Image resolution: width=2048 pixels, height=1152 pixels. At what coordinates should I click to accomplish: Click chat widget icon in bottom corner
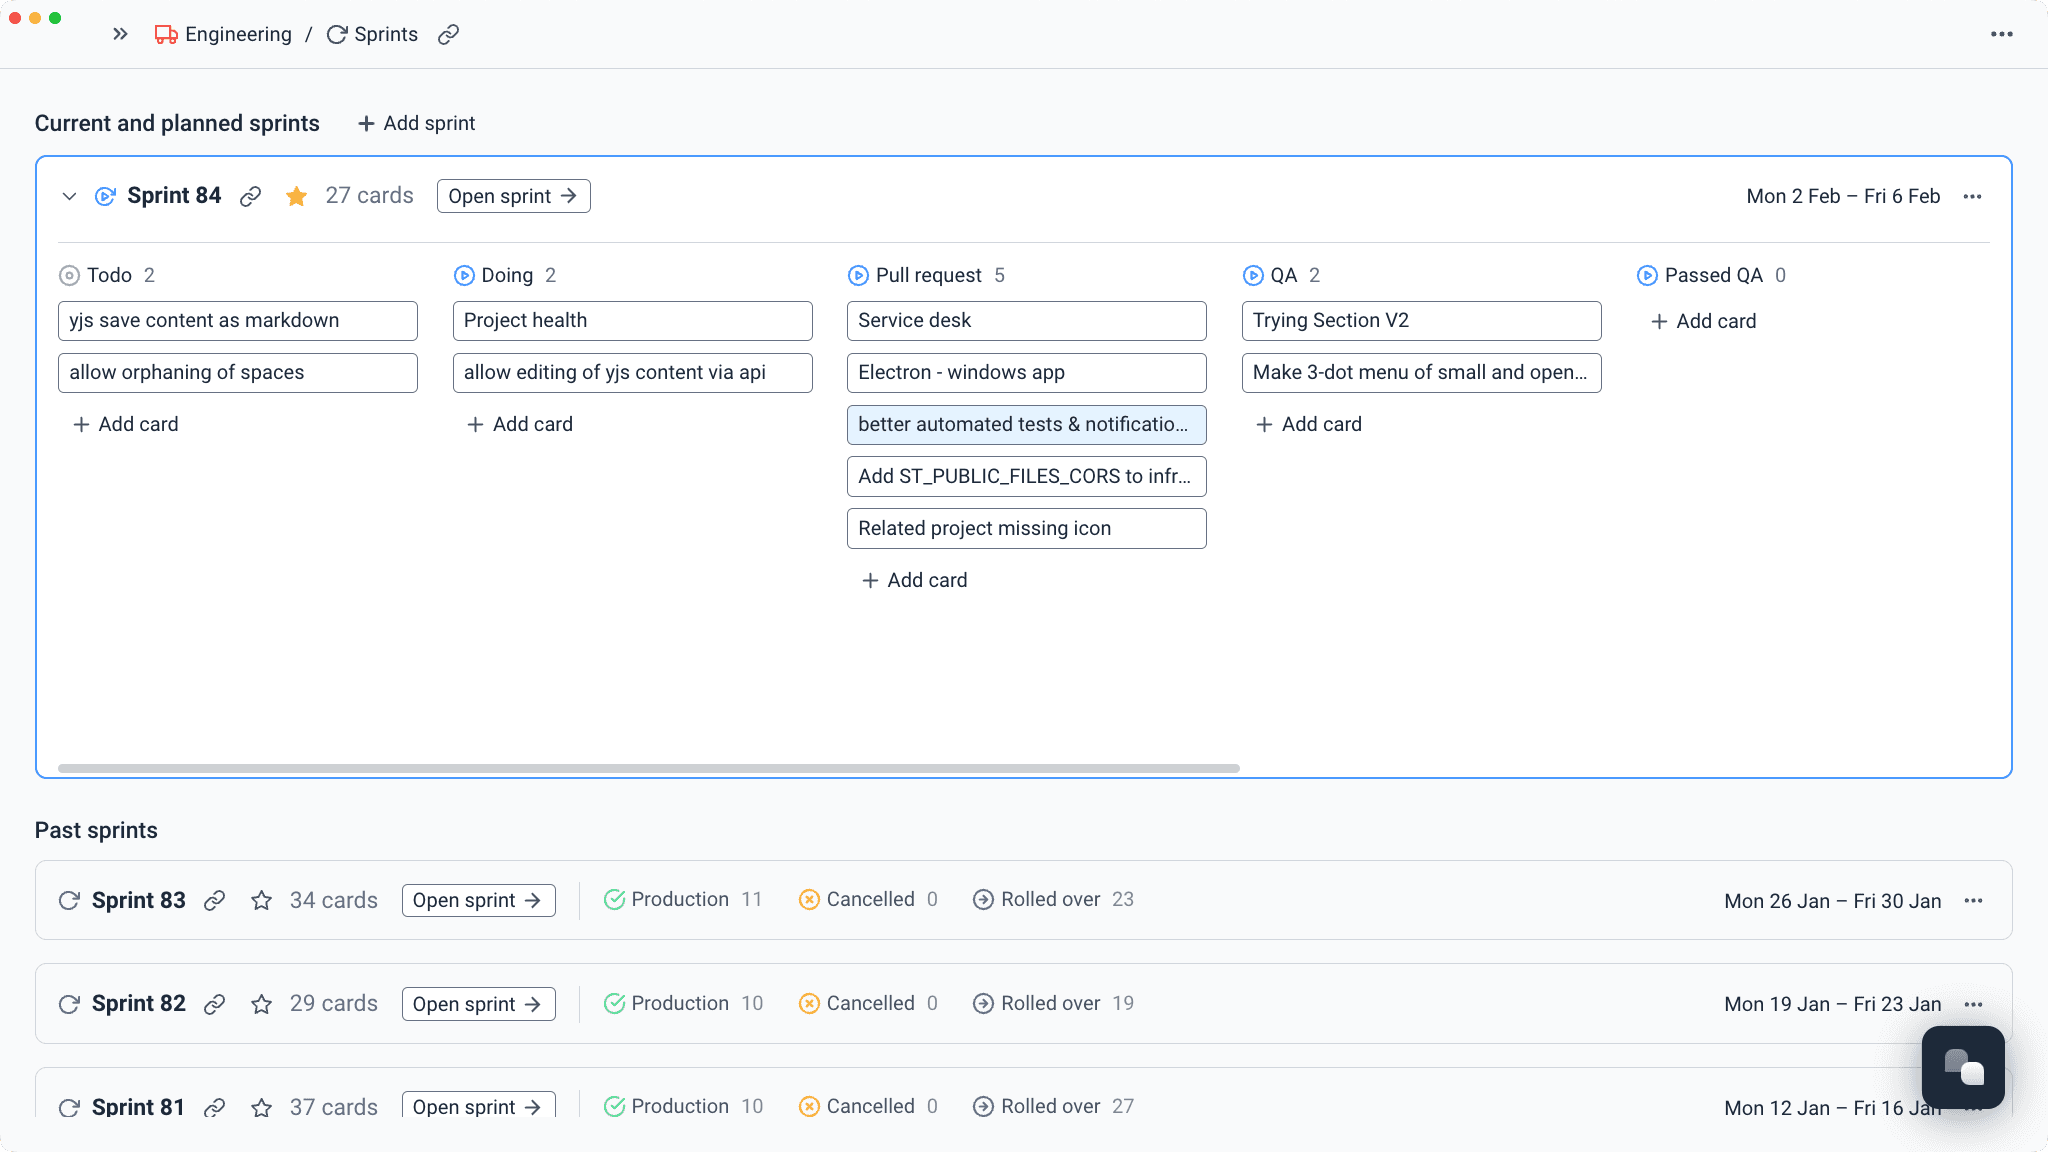click(x=1962, y=1067)
